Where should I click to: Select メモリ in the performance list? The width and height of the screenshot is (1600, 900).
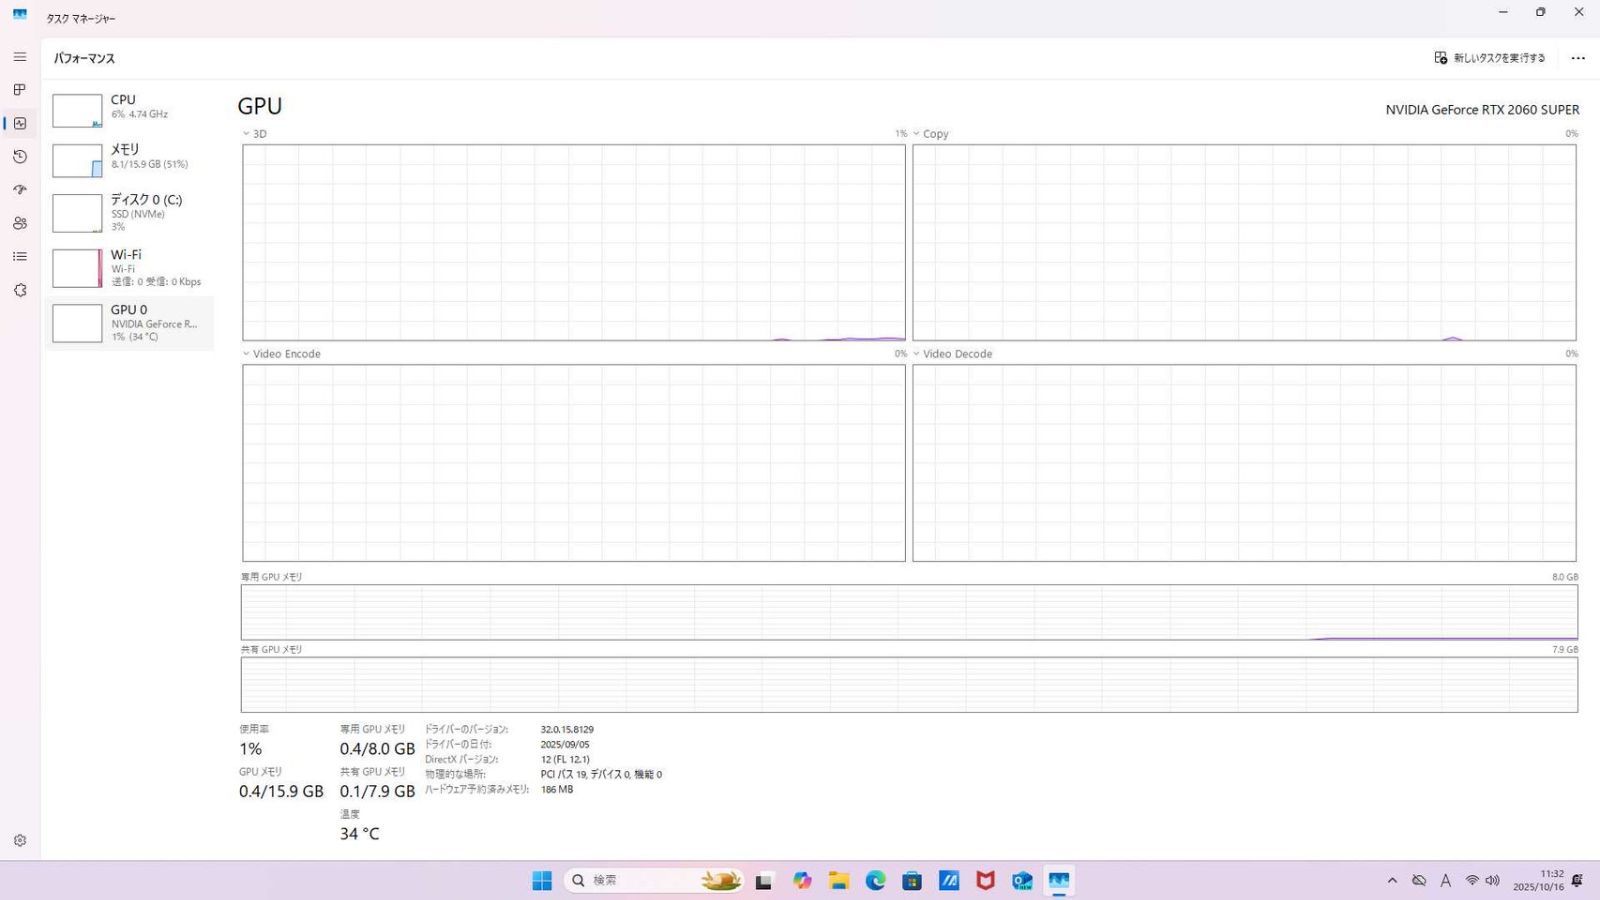(129, 158)
